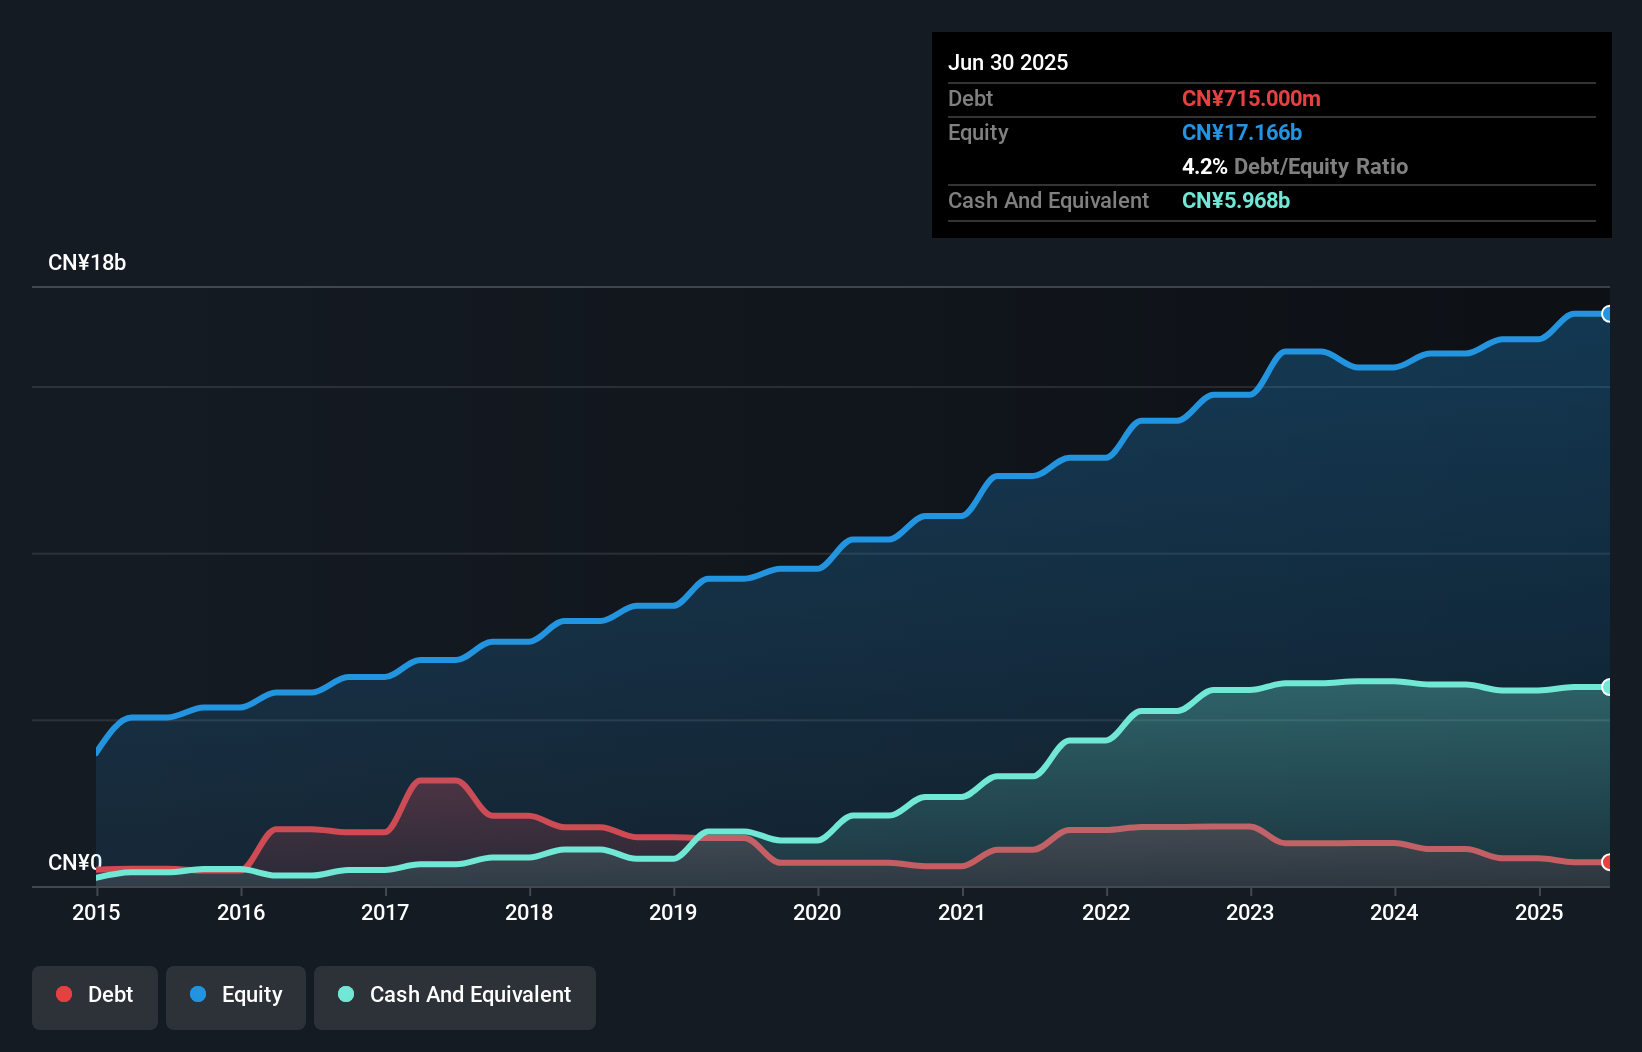The width and height of the screenshot is (1642, 1052).
Task: Expand the Jun 30 2025 tooltip panel
Action: coord(1008,62)
